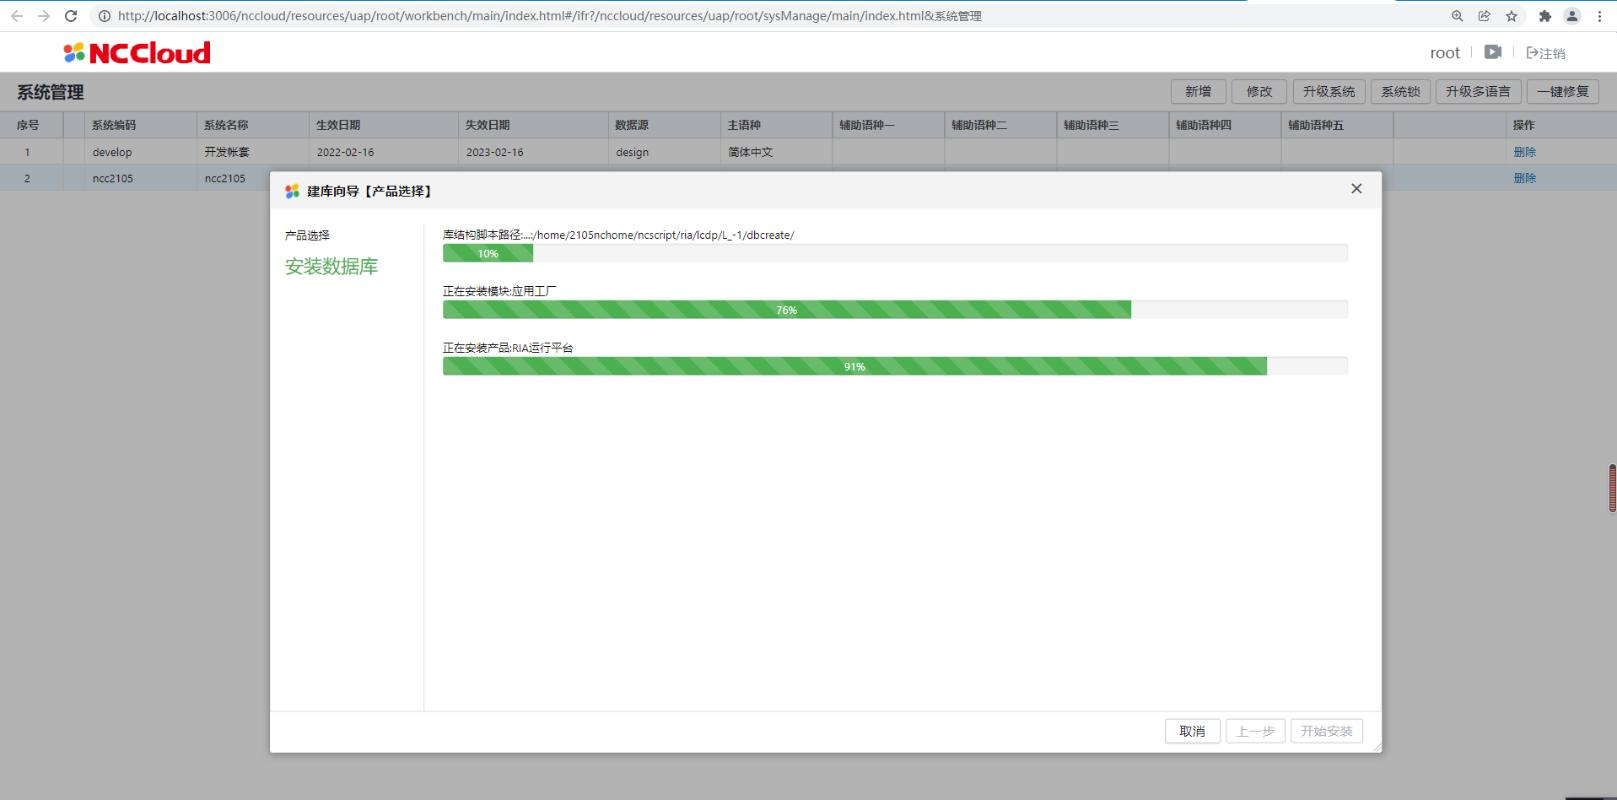Viewport: 1617px width, 800px height.
Task: Open the browser extensions puzzle icon
Action: pos(1545,16)
